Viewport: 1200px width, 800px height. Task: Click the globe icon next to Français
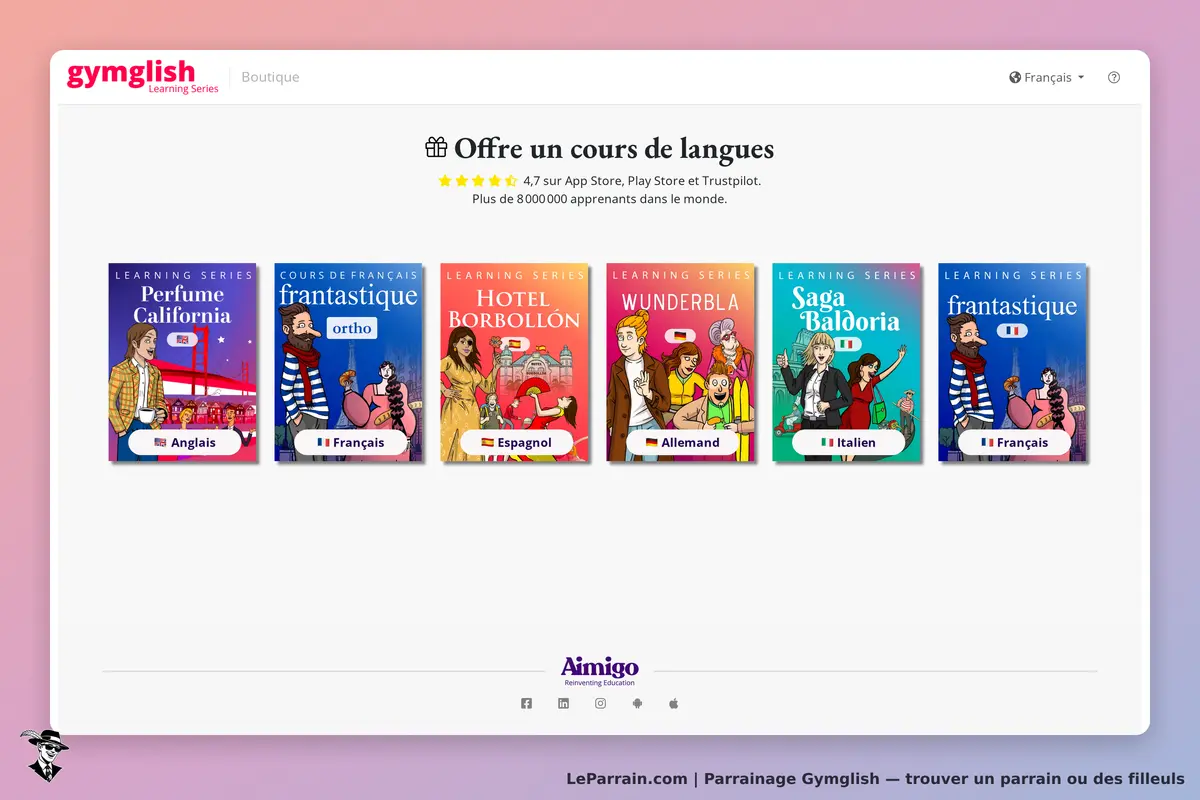tap(1015, 77)
